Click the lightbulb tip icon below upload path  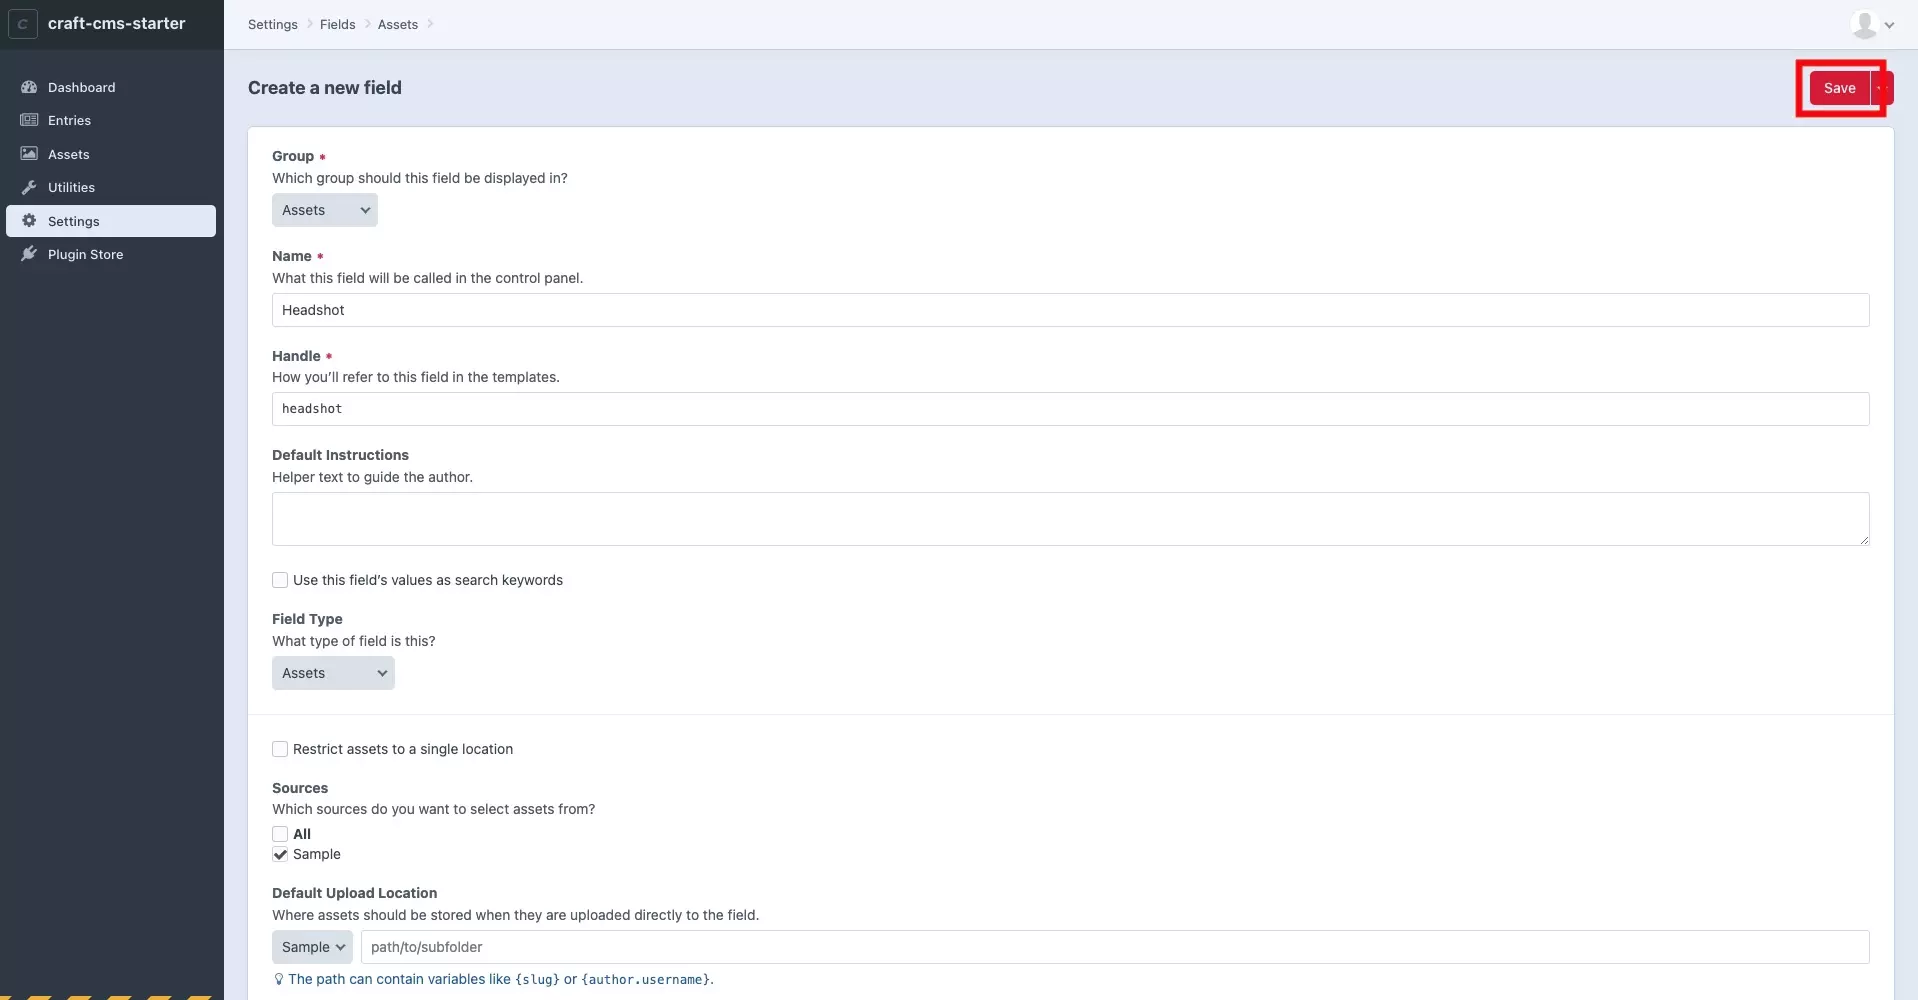[x=279, y=979]
